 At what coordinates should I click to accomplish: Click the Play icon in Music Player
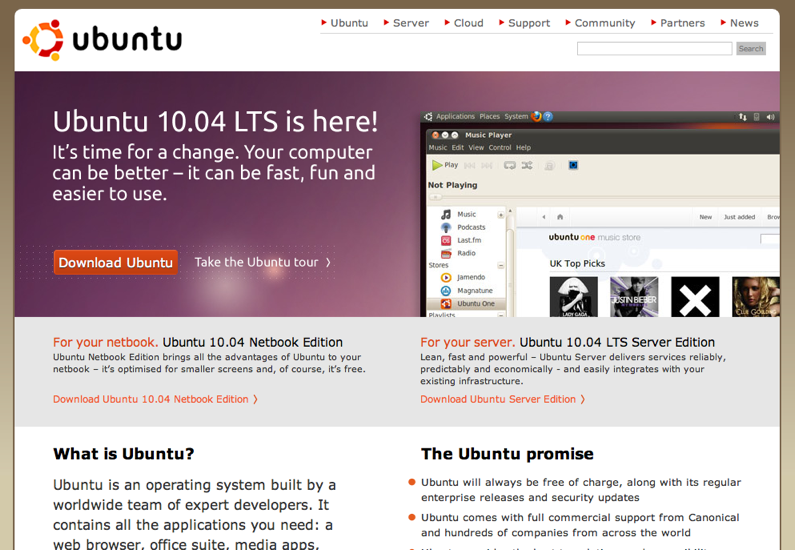[437, 165]
